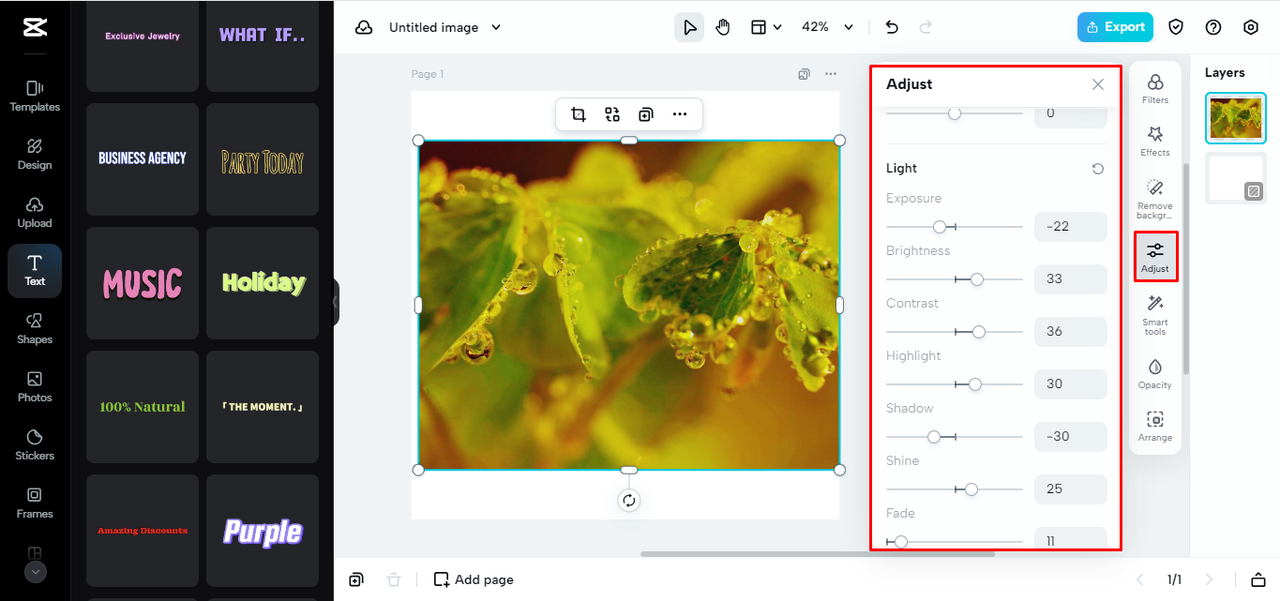Open the Arrange panel

tap(1155, 427)
